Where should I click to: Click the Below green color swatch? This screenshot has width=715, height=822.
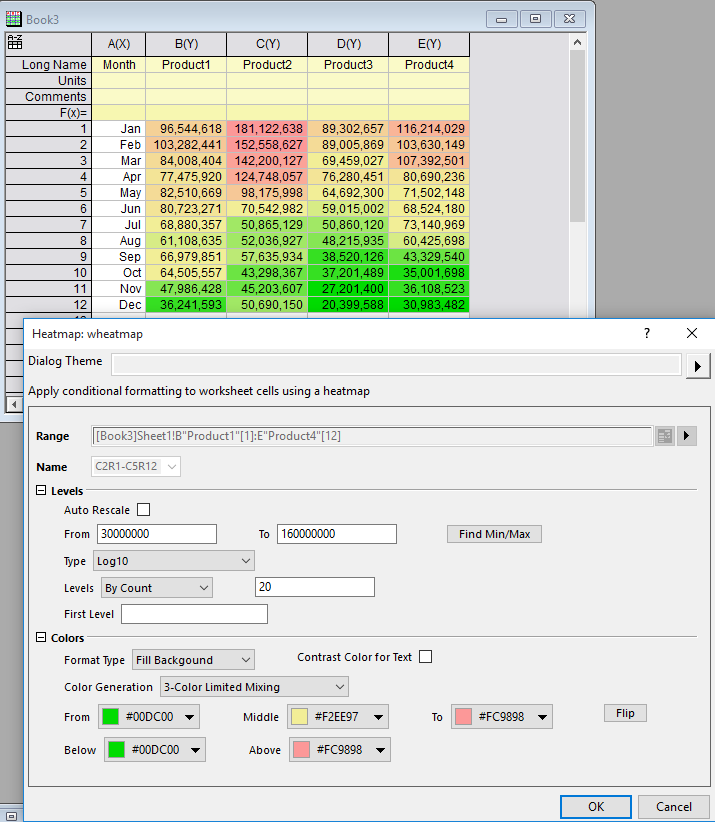tap(116, 750)
